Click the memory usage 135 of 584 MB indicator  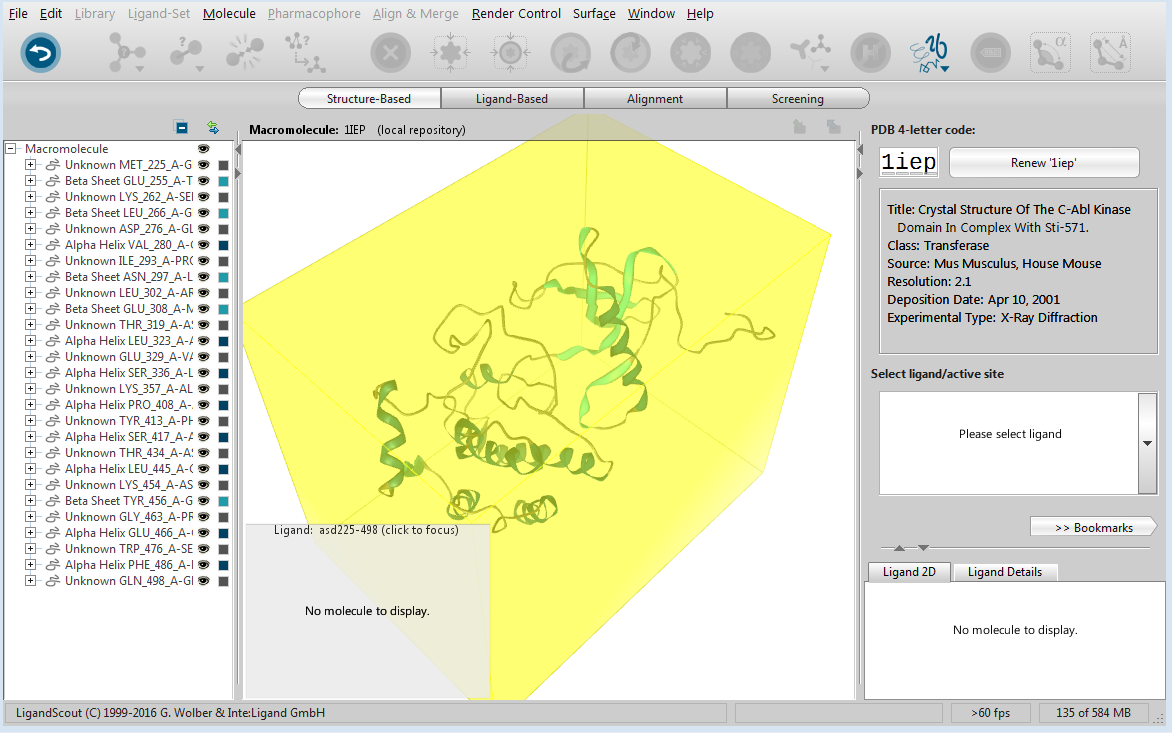coord(1094,713)
